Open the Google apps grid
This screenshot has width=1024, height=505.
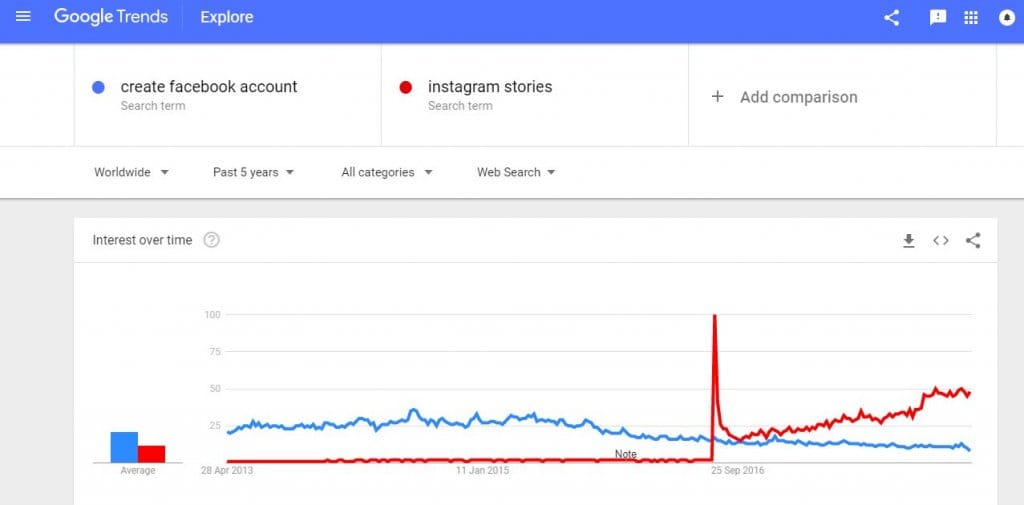point(971,18)
